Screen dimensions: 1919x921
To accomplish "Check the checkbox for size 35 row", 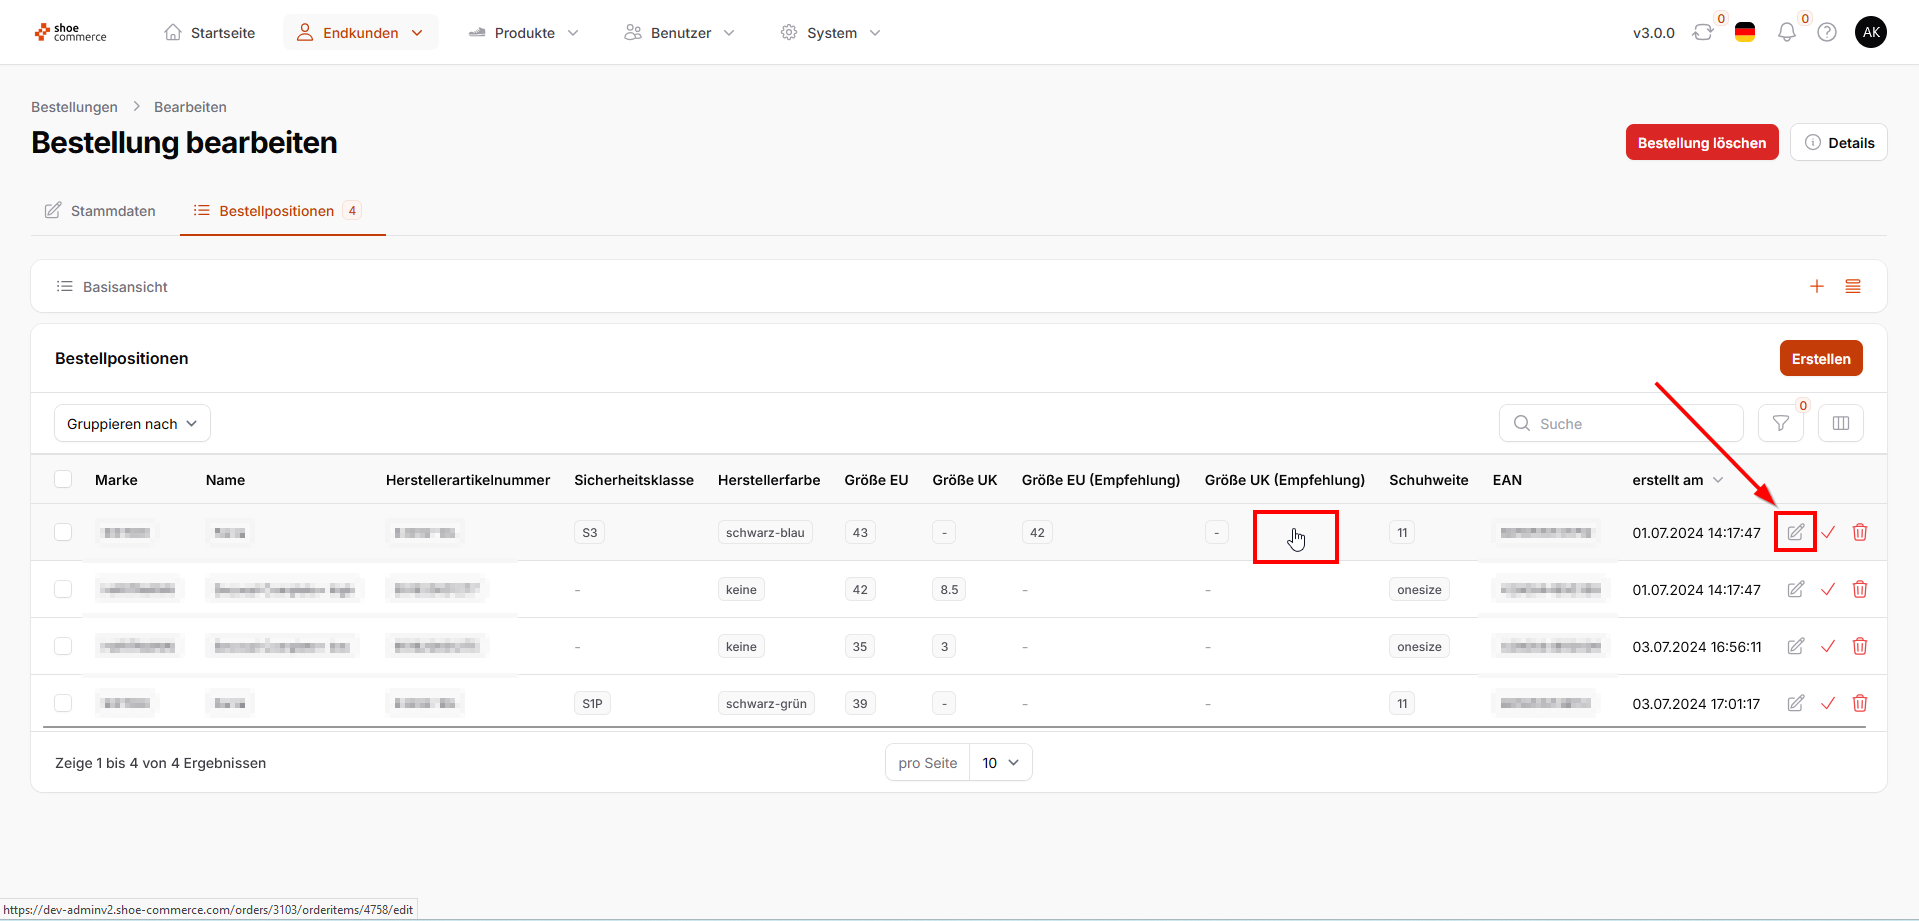I will (63, 646).
